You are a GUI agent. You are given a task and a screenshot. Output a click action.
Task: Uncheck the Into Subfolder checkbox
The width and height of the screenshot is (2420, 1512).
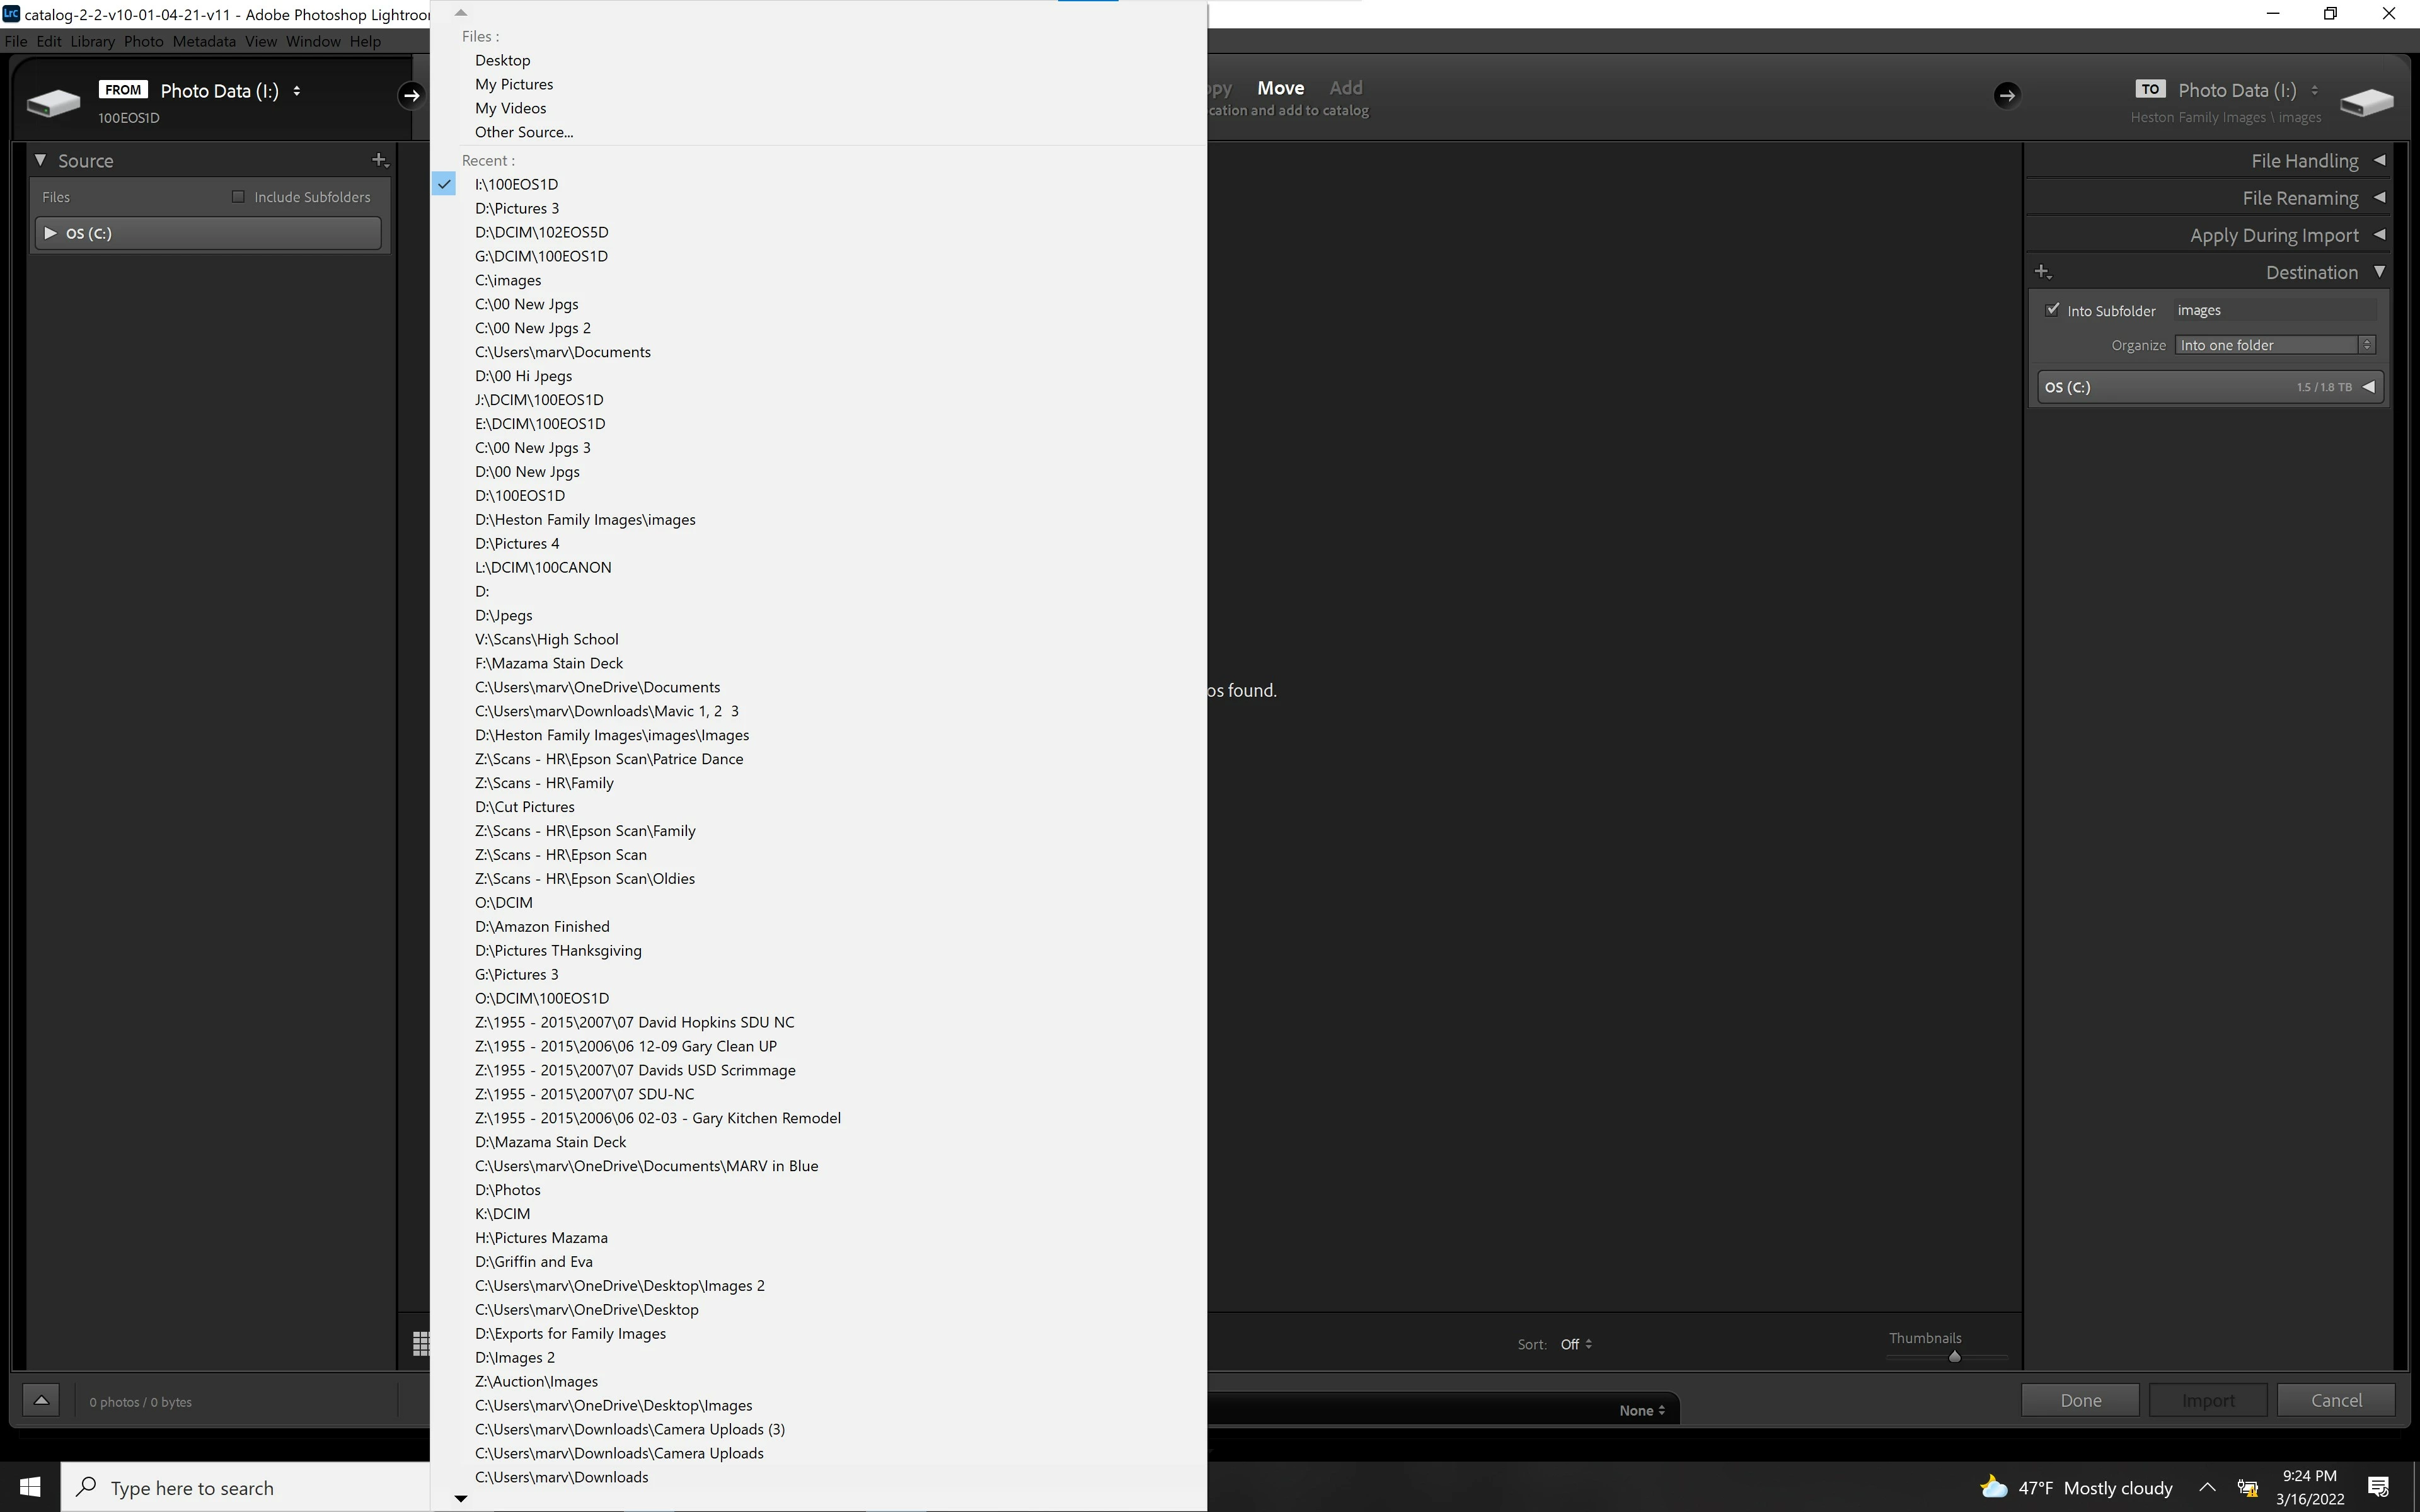2053,310
